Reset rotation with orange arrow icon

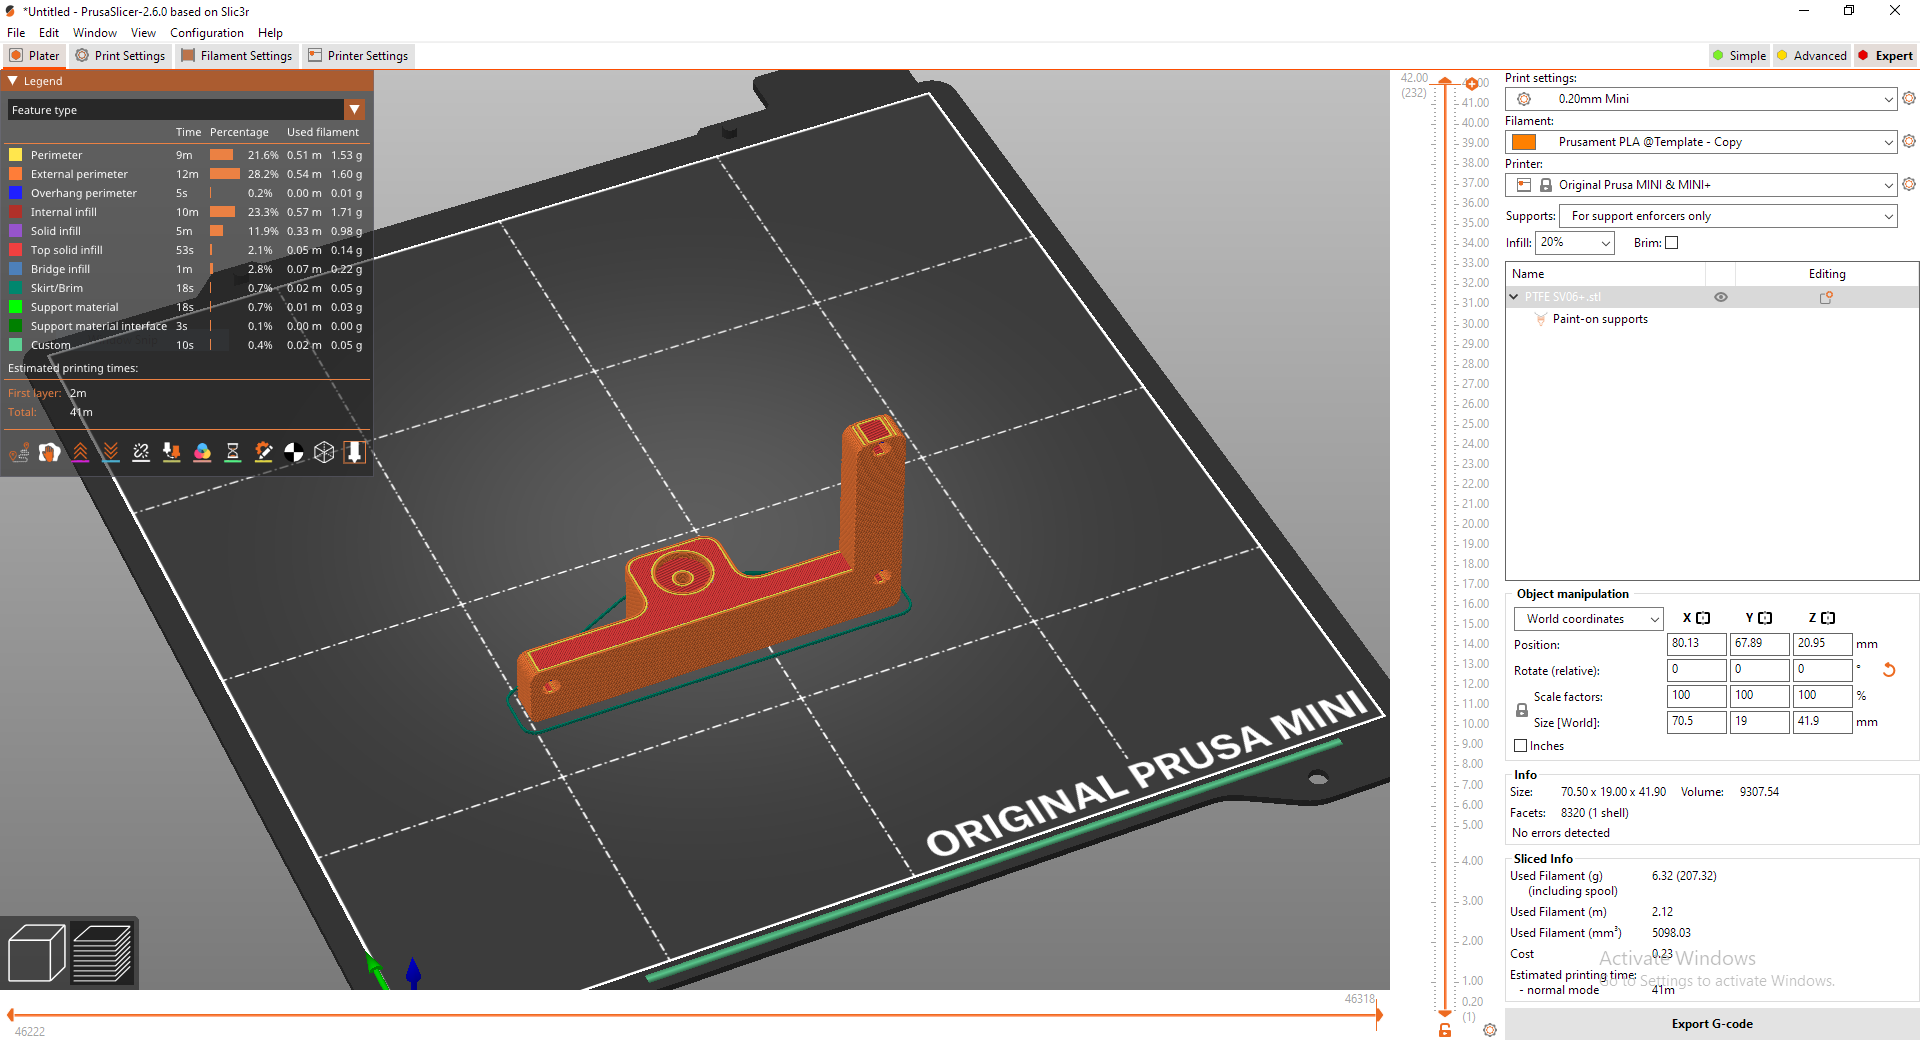pos(1889,670)
